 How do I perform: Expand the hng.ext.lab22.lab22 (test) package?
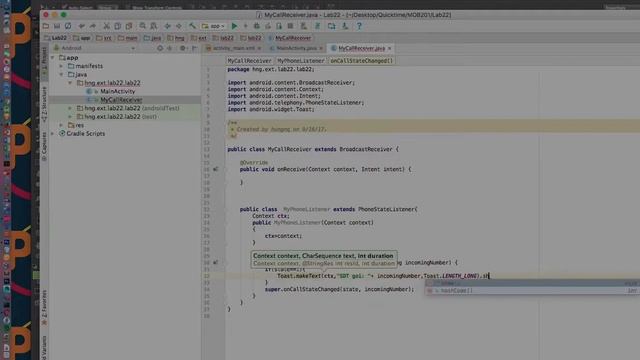point(70,117)
